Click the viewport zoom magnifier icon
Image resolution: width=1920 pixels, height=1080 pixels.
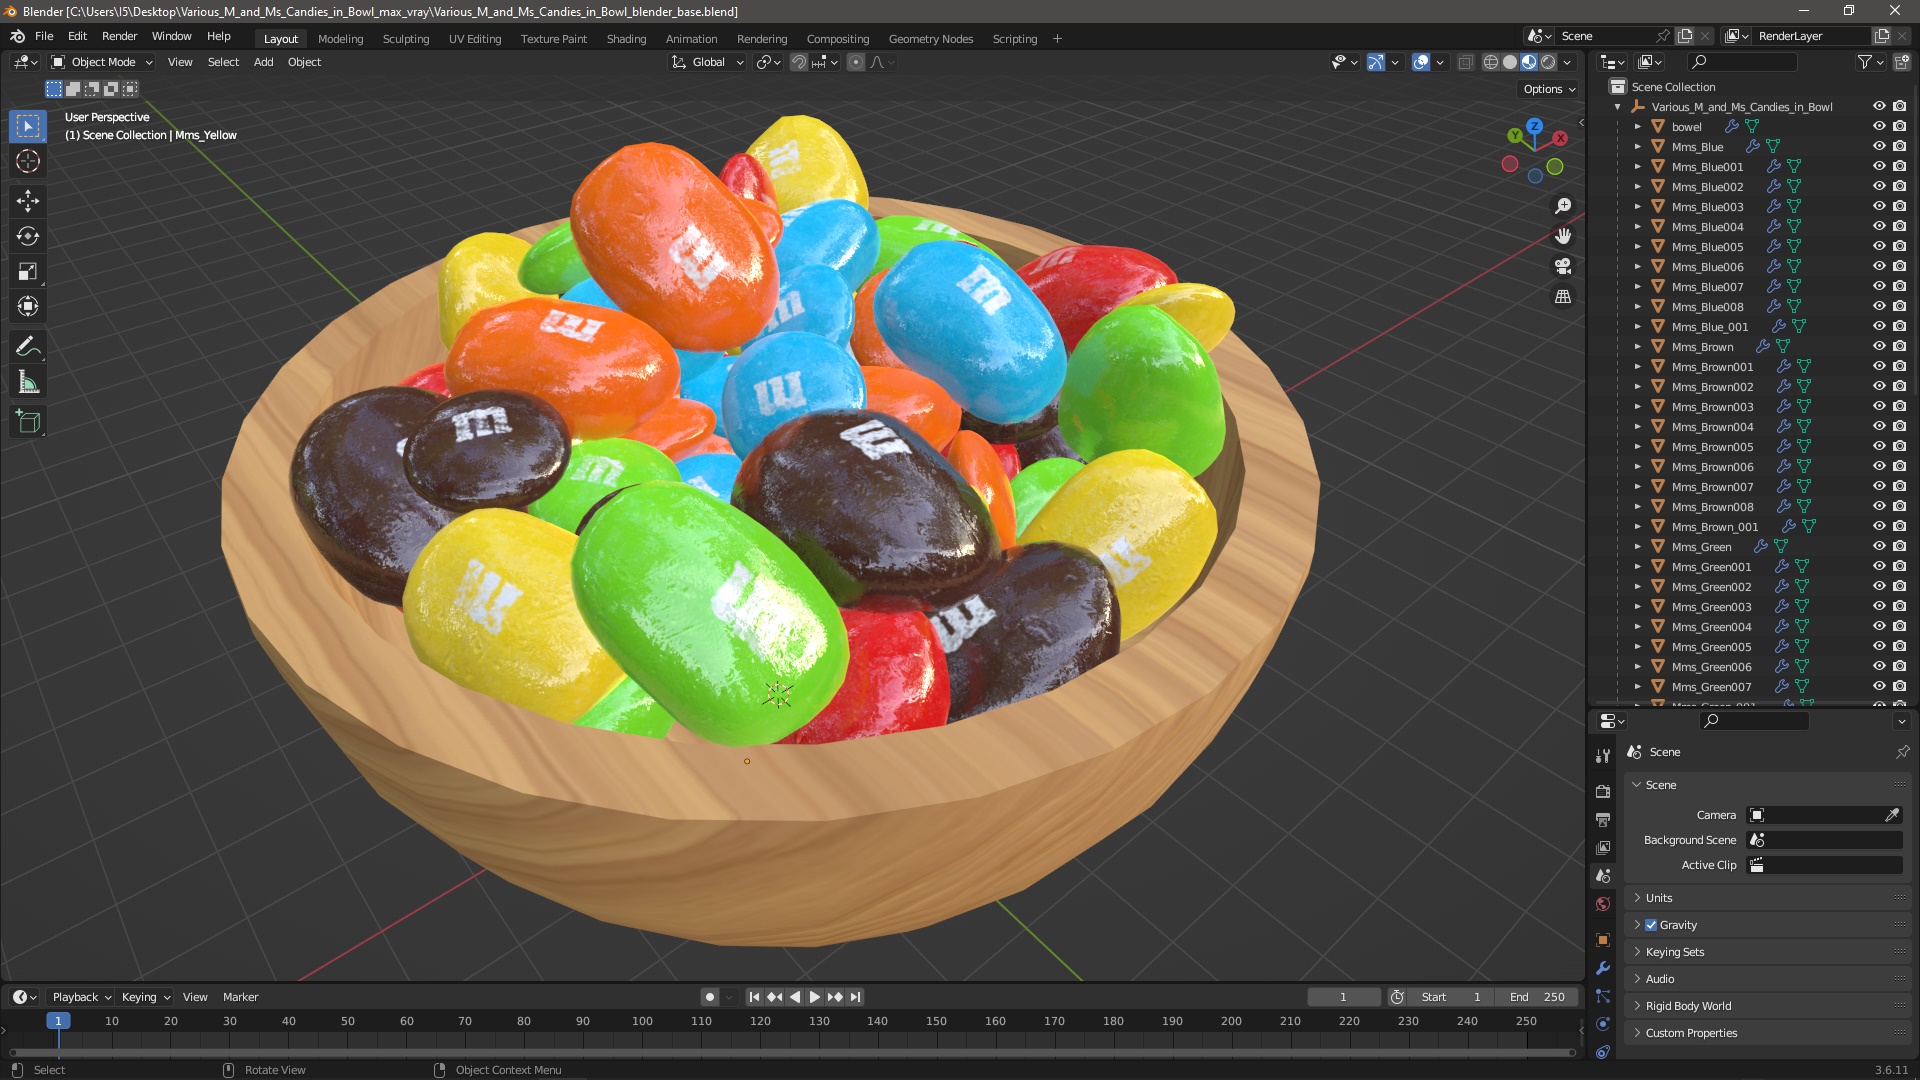[x=1563, y=206]
